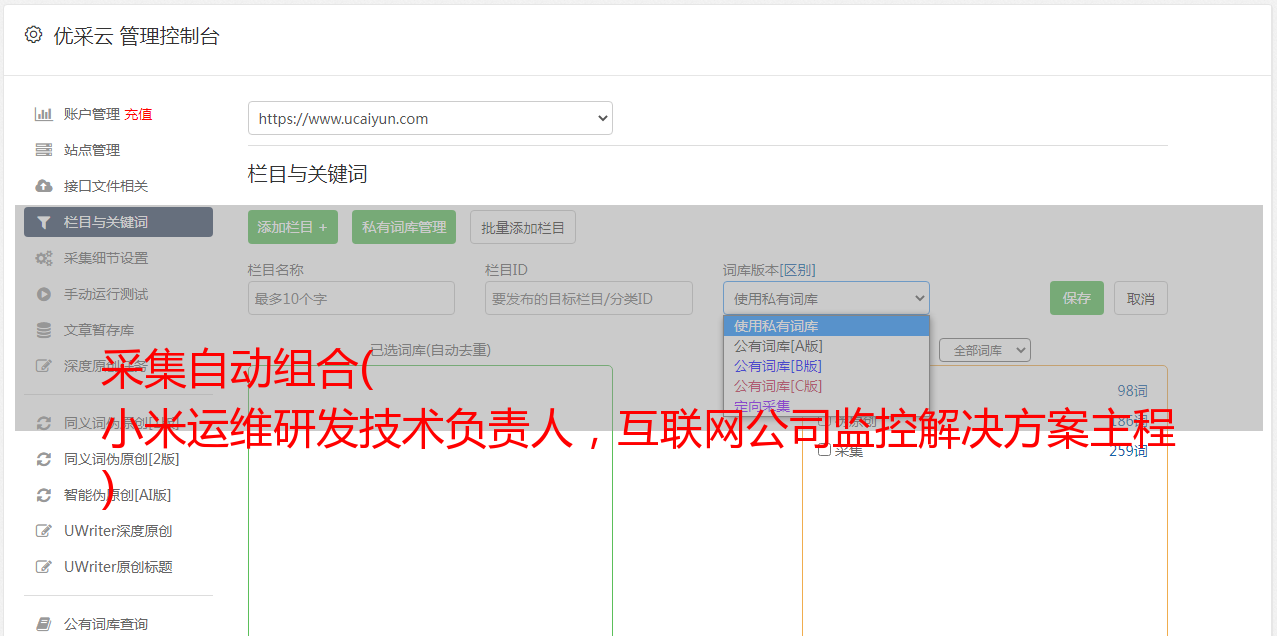Focus the 栏目名称 input field
1277x636 pixels.
351,298
